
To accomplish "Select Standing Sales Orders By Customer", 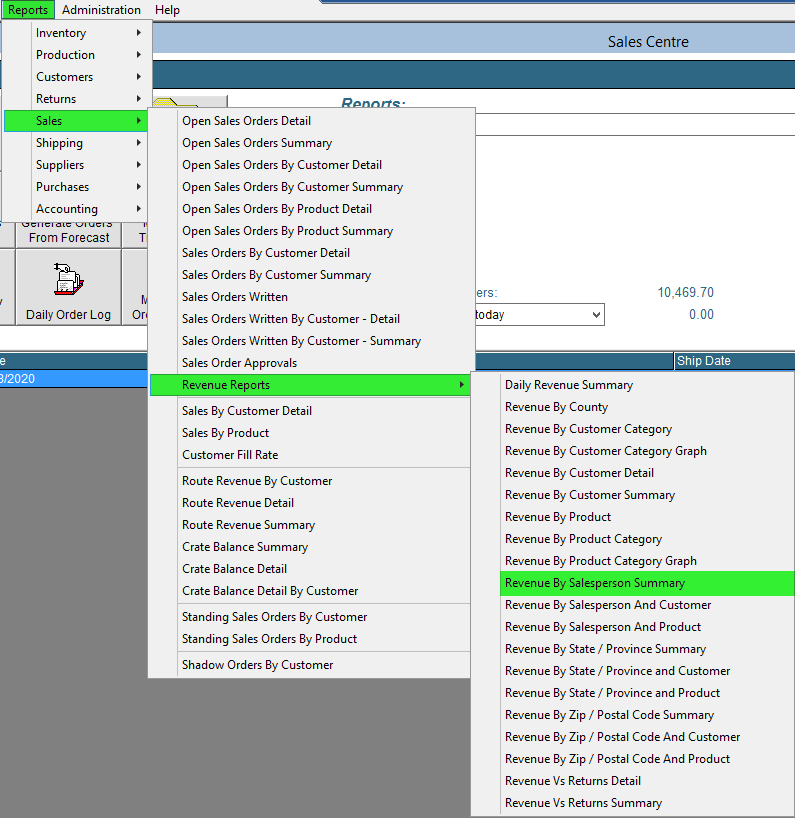I will pos(310,617).
